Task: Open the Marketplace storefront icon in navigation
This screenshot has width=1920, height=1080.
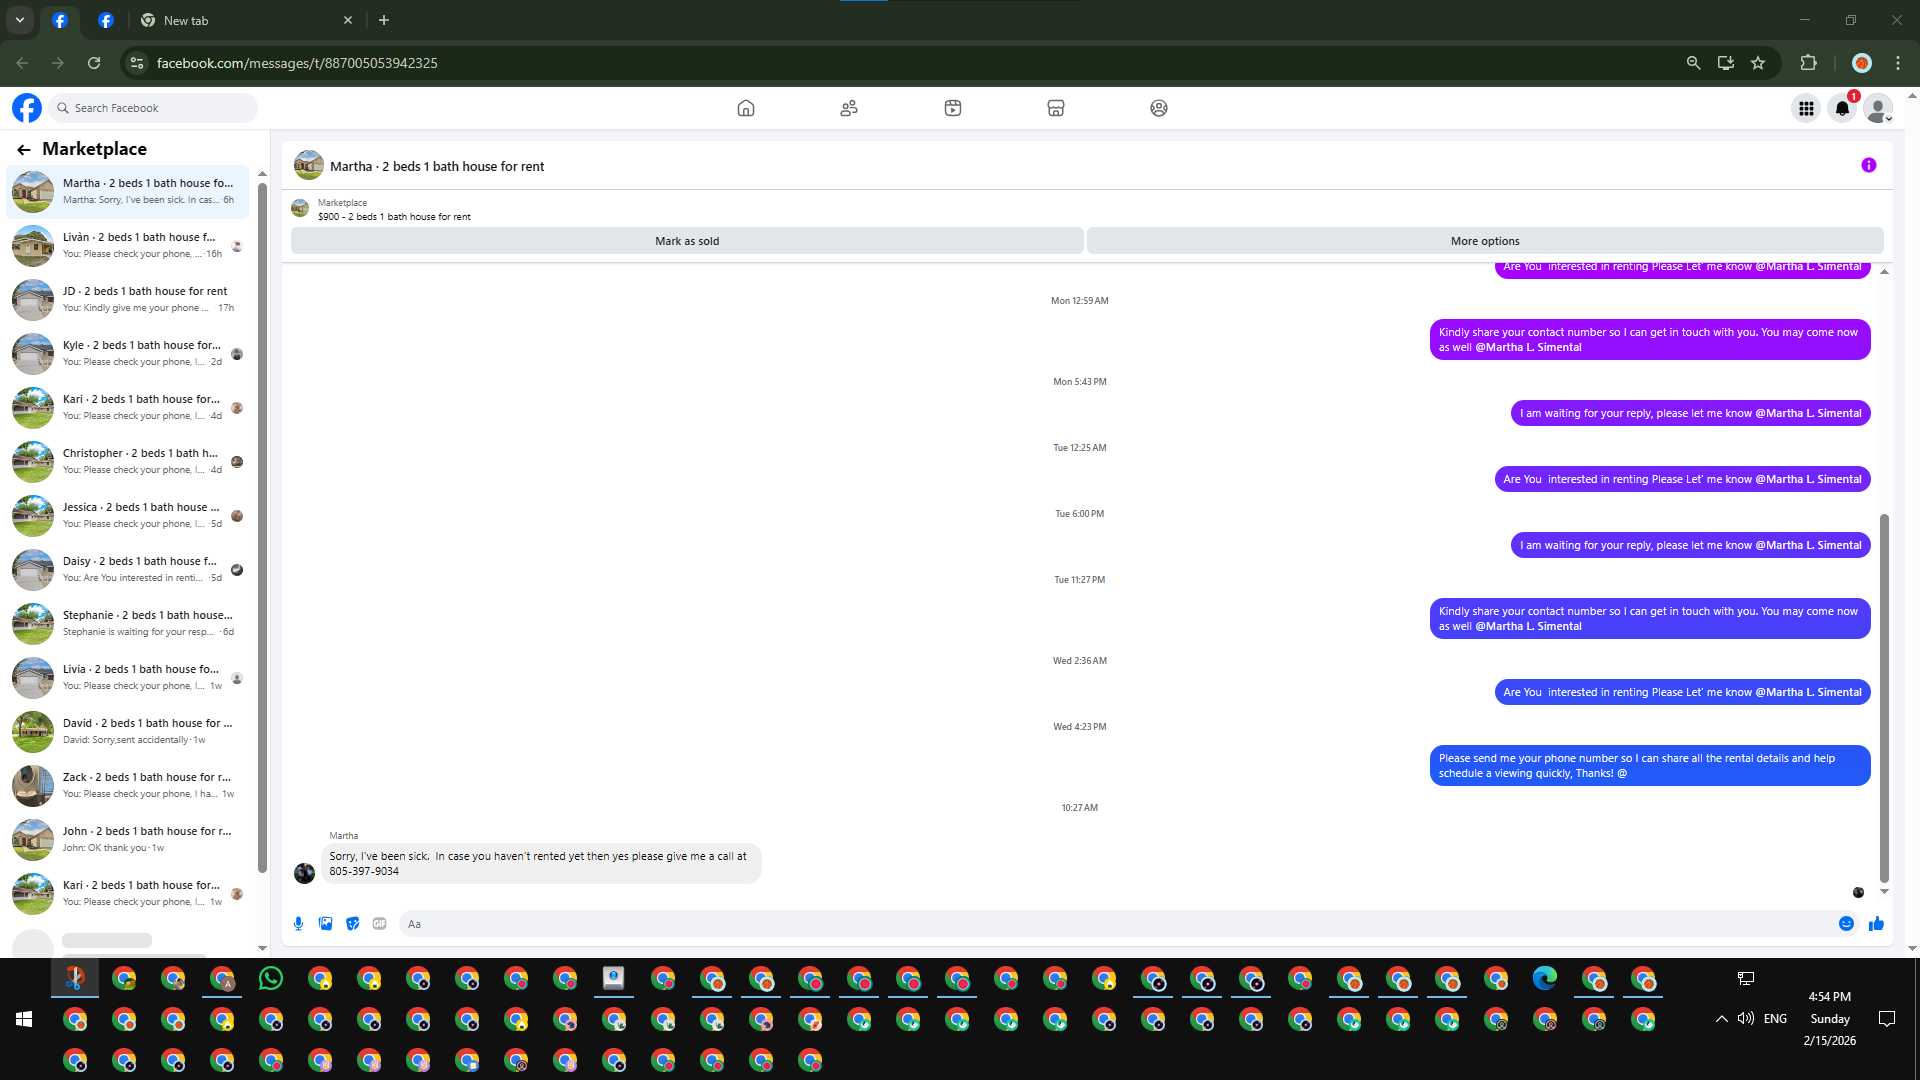Action: pyautogui.click(x=1056, y=108)
